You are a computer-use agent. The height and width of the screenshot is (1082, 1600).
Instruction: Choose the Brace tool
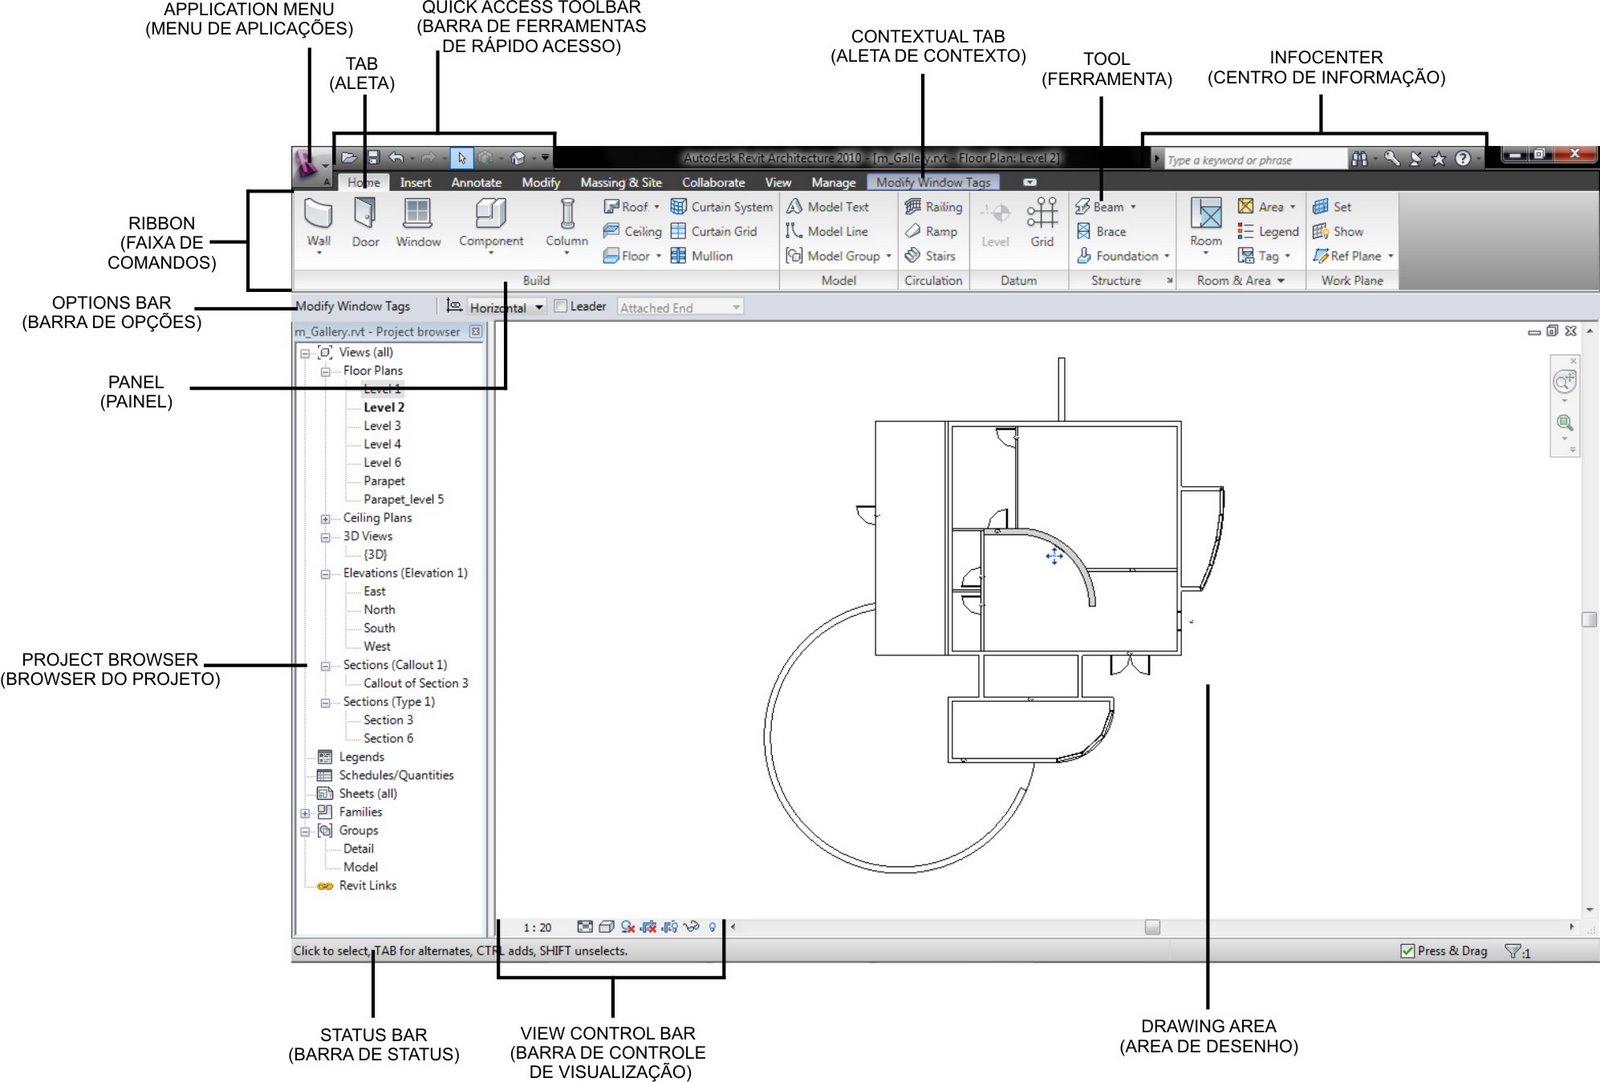click(1101, 231)
